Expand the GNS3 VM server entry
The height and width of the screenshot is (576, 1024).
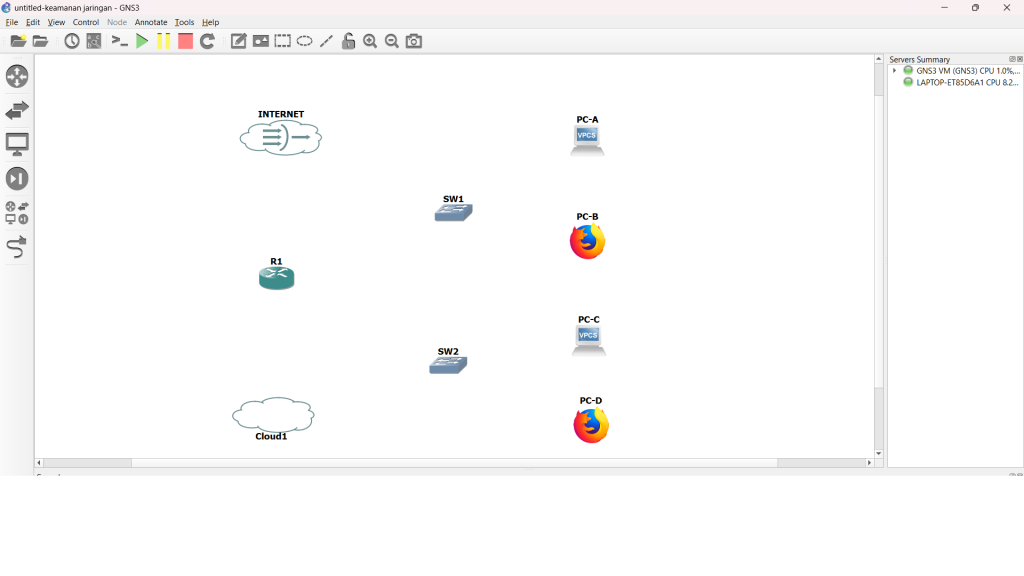(x=895, y=71)
